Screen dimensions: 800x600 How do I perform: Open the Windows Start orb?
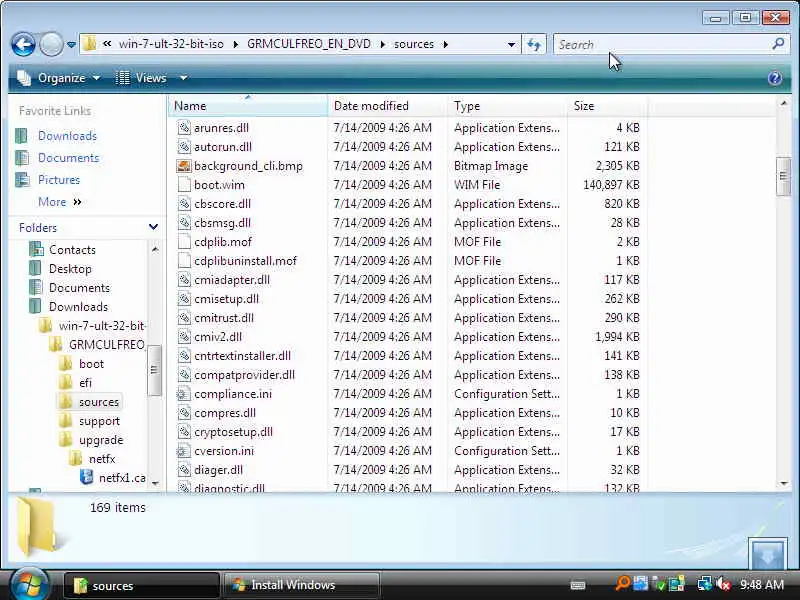coord(29,584)
